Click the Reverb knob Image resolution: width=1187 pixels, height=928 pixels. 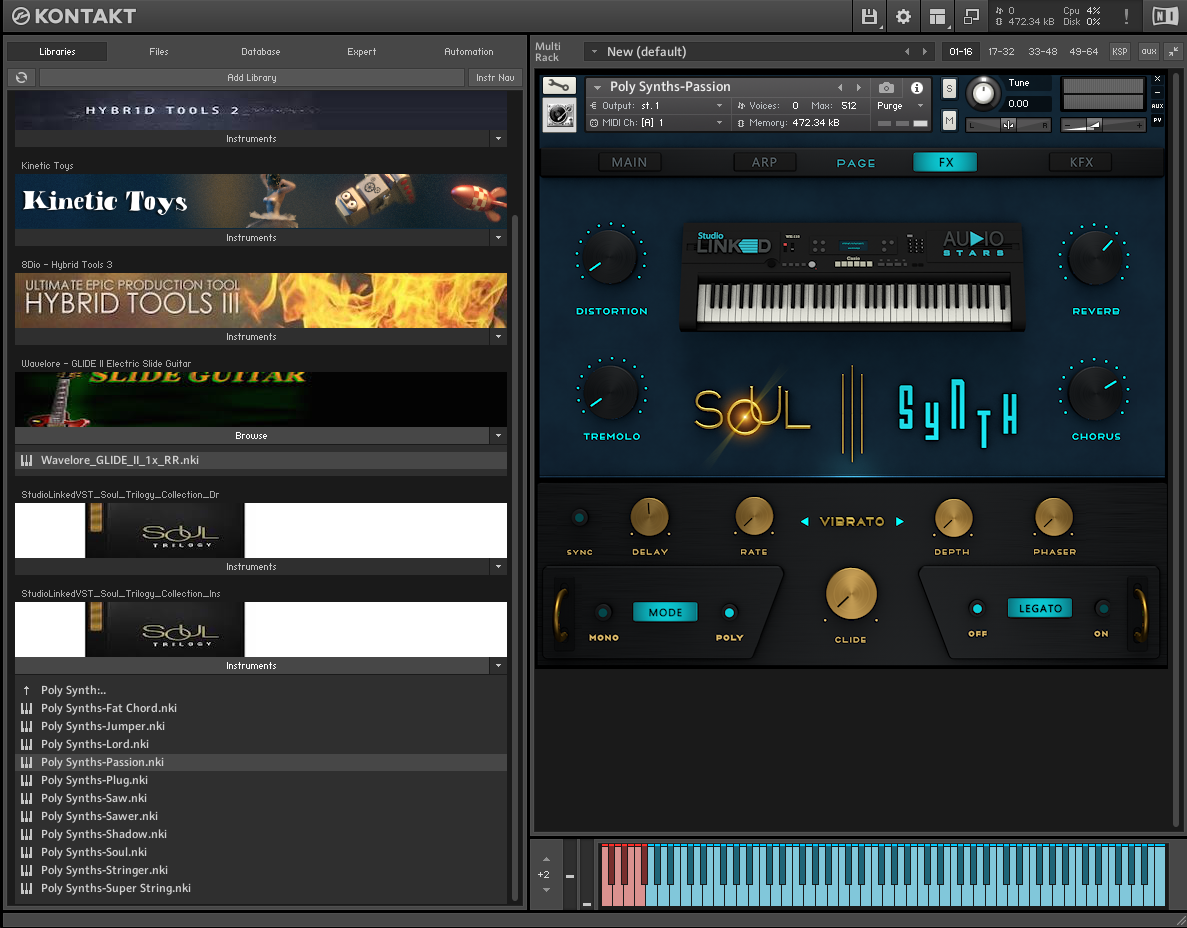pyautogui.click(x=1095, y=257)
